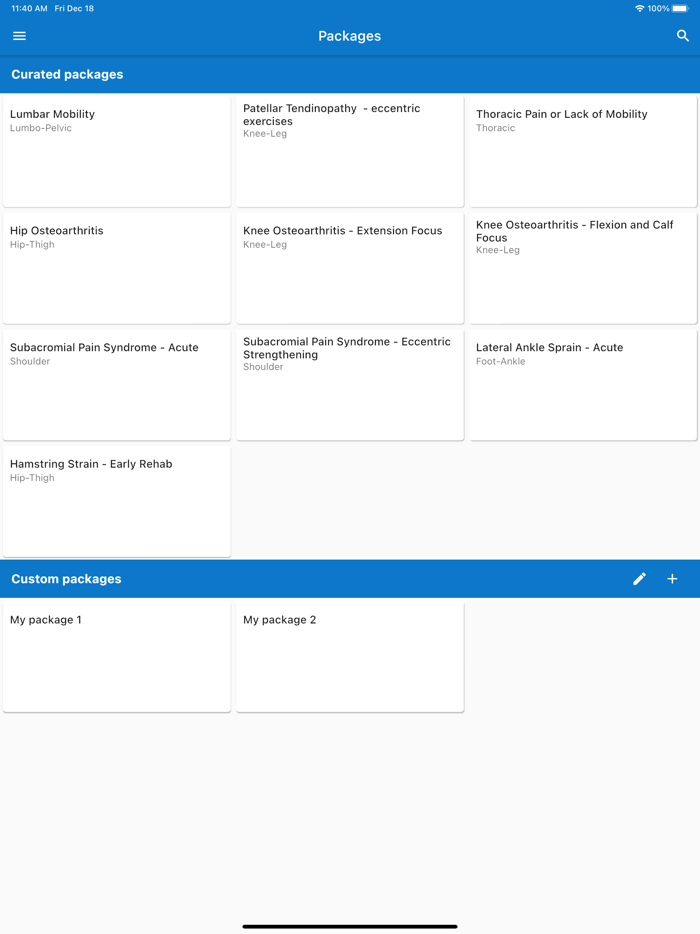700x934 pixels.
Task: Open the hamburger navigation menu
Action: click(19, 36)
